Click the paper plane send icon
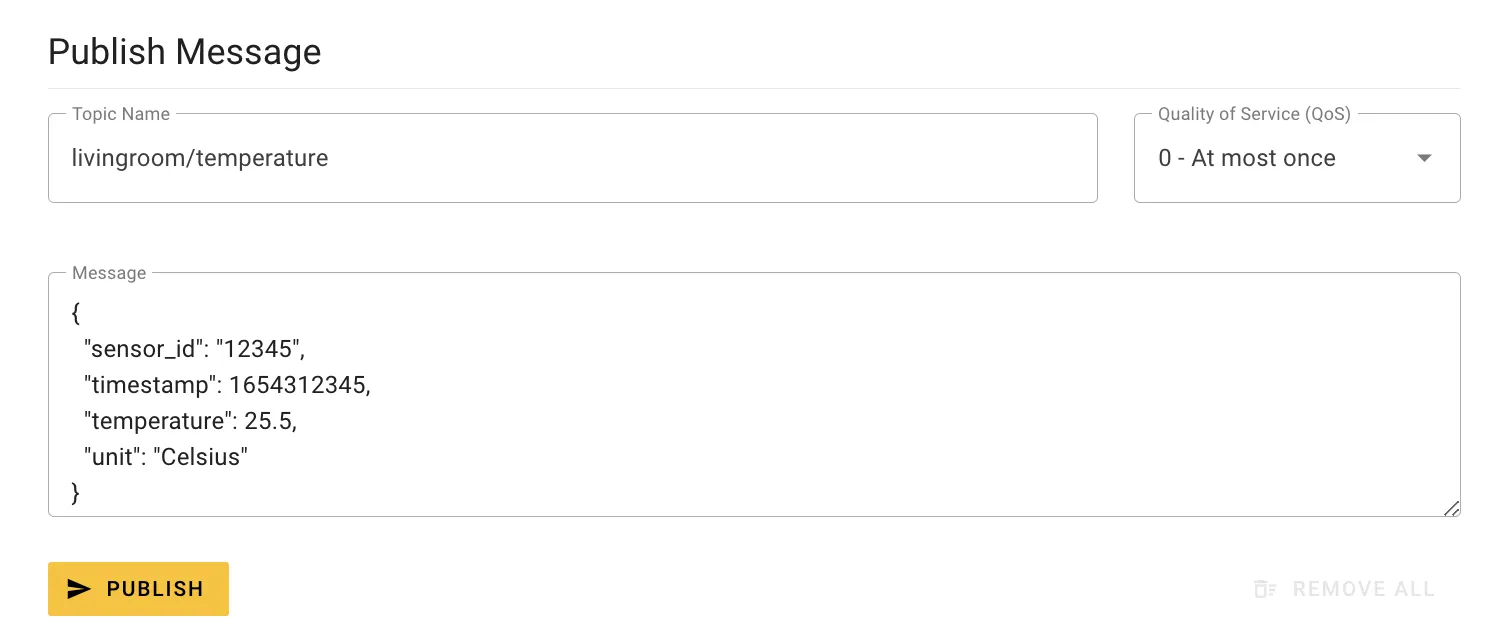This screenshot has height=638, width=1498. coord(79,589)
